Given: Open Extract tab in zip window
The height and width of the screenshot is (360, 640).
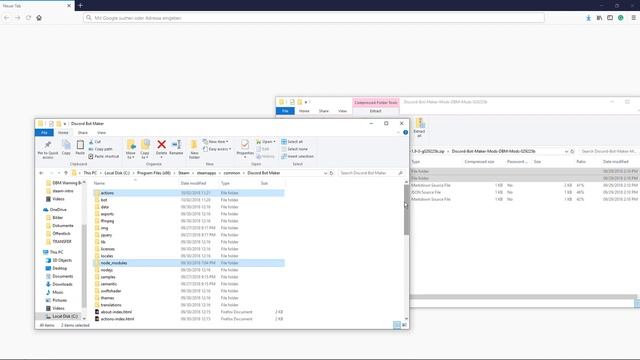Looking at the screenshot, I should pyautogui.click(x=376, y=111).
